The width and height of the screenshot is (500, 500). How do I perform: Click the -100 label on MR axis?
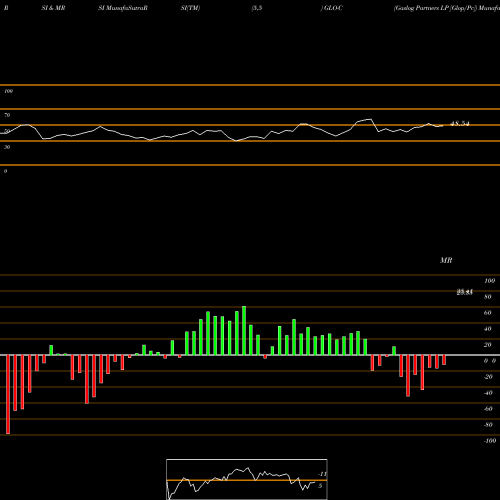pyautogui.click(x=490, y=441)
